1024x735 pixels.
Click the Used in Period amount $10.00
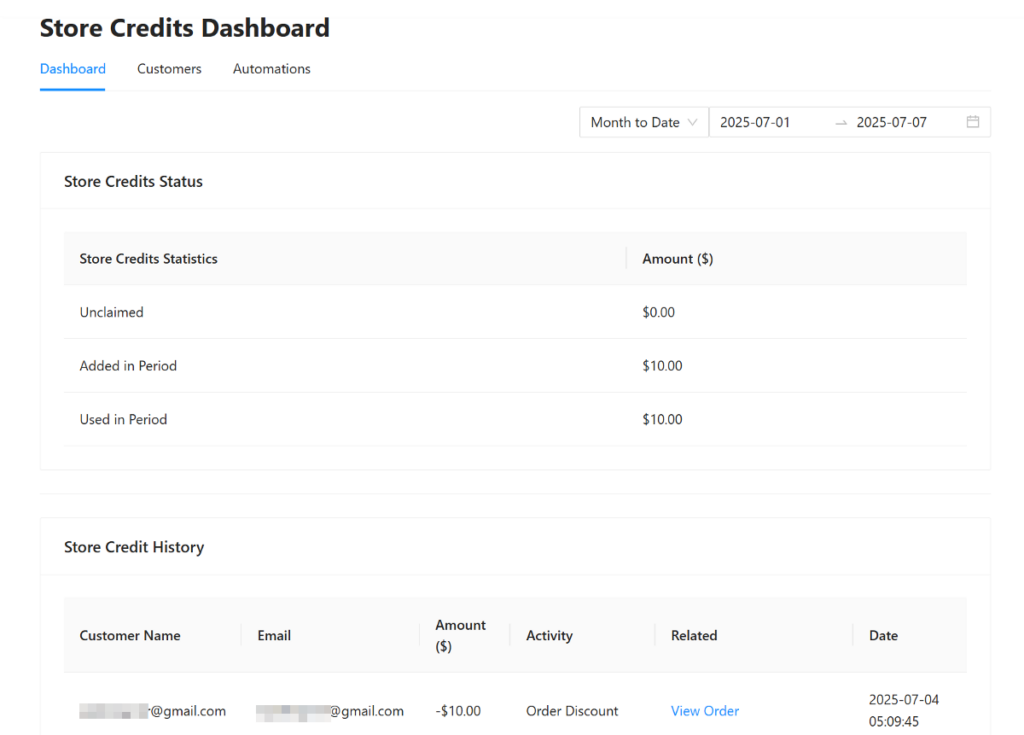click(662, 419)
